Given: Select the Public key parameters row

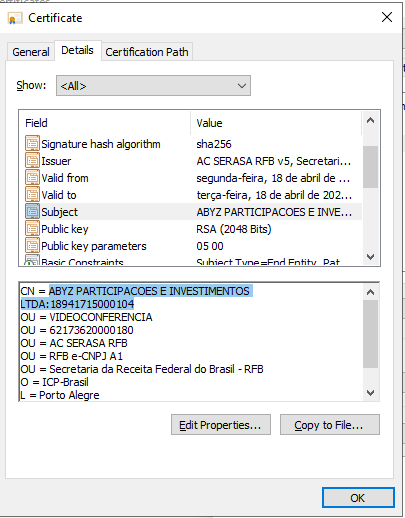Looking at the screenshot, I should (x=193, y=246).
